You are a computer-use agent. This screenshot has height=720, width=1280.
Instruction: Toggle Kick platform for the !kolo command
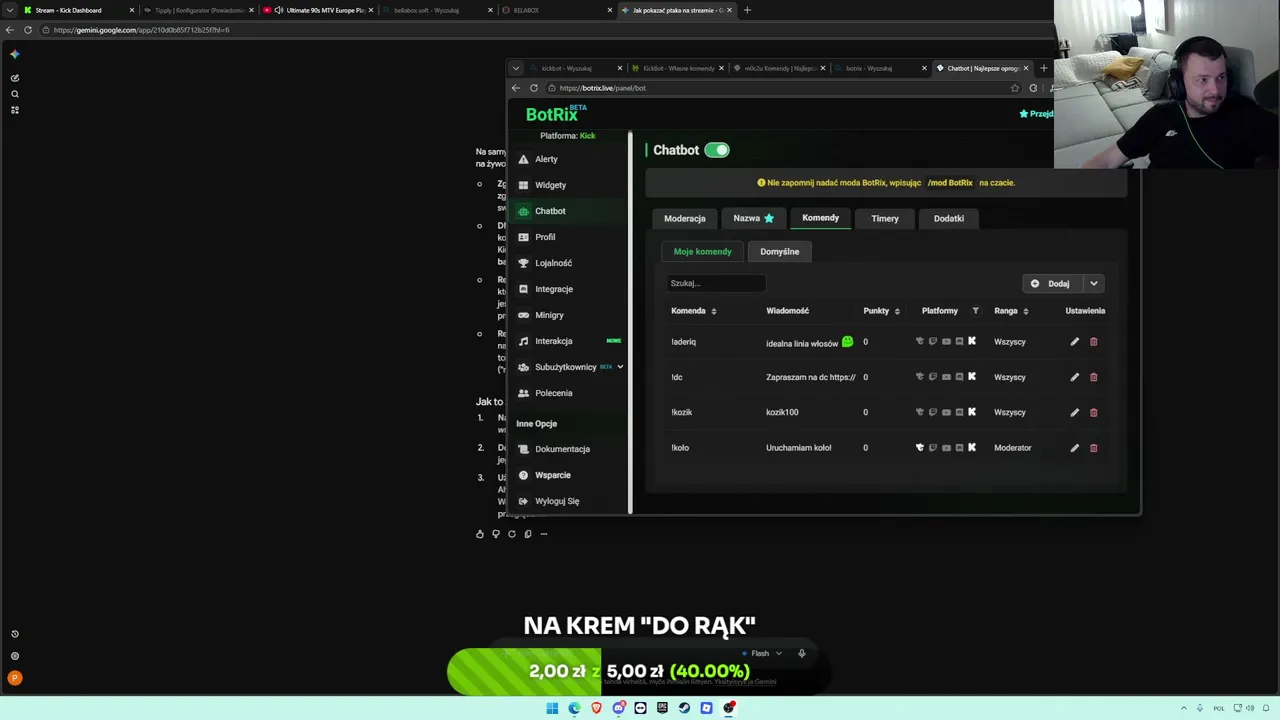972,448
